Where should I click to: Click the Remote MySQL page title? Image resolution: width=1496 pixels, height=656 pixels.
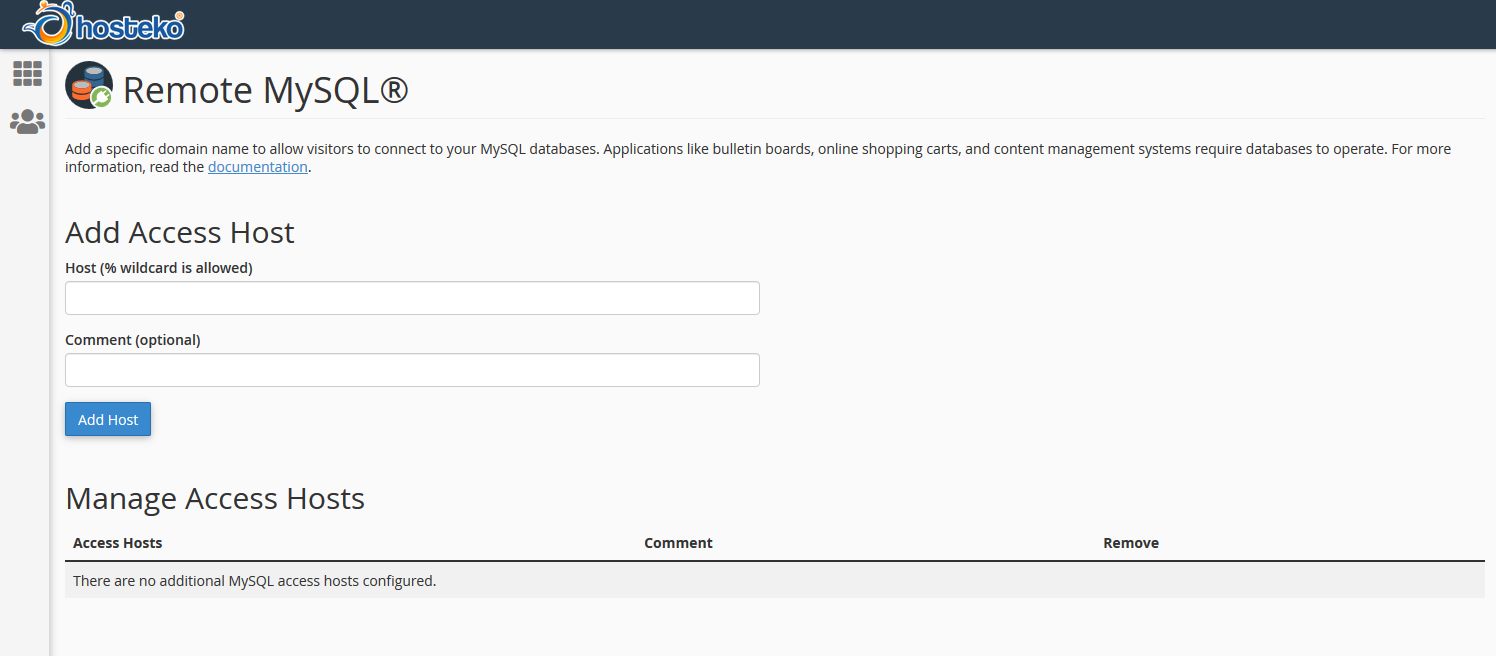coord(266,89)
